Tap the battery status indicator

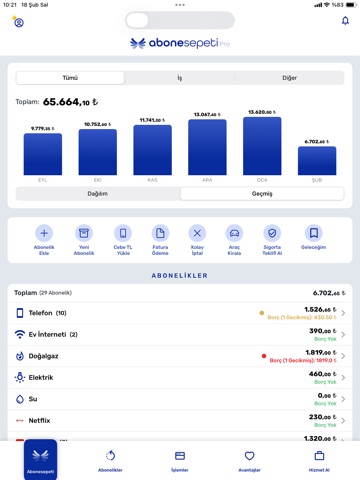point(352,5)
